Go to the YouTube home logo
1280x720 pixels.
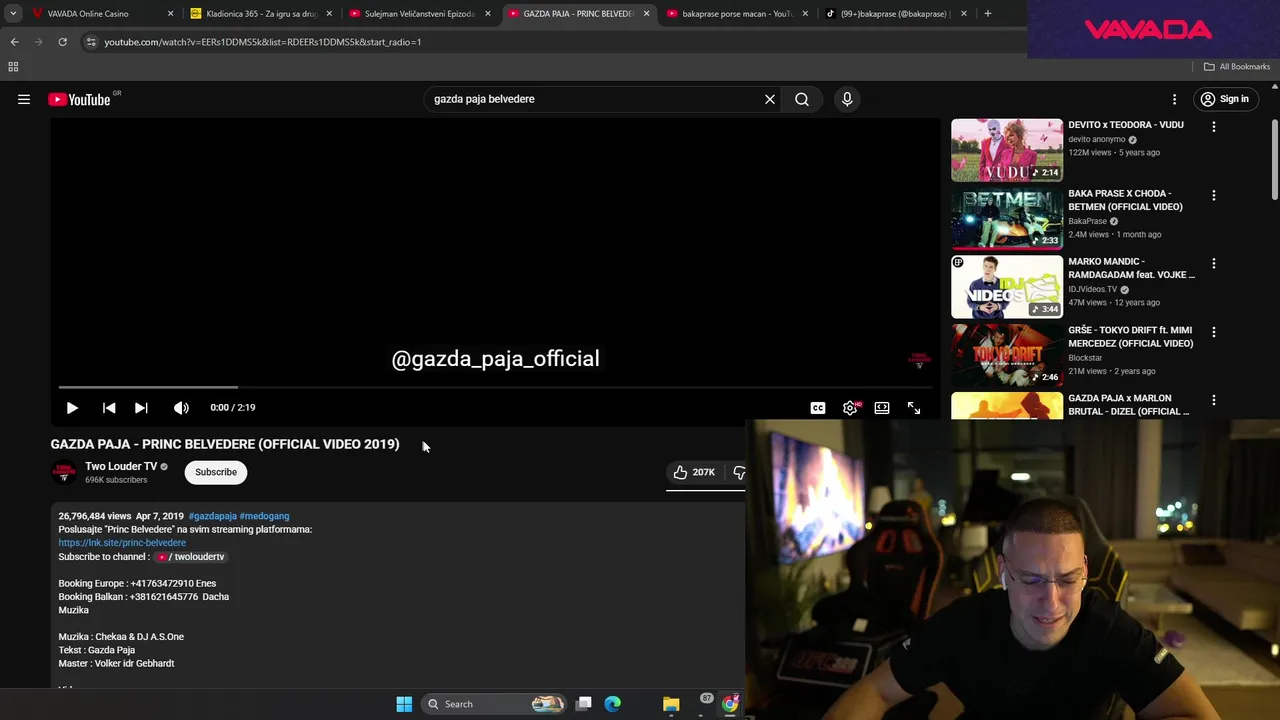pos(79,99)
